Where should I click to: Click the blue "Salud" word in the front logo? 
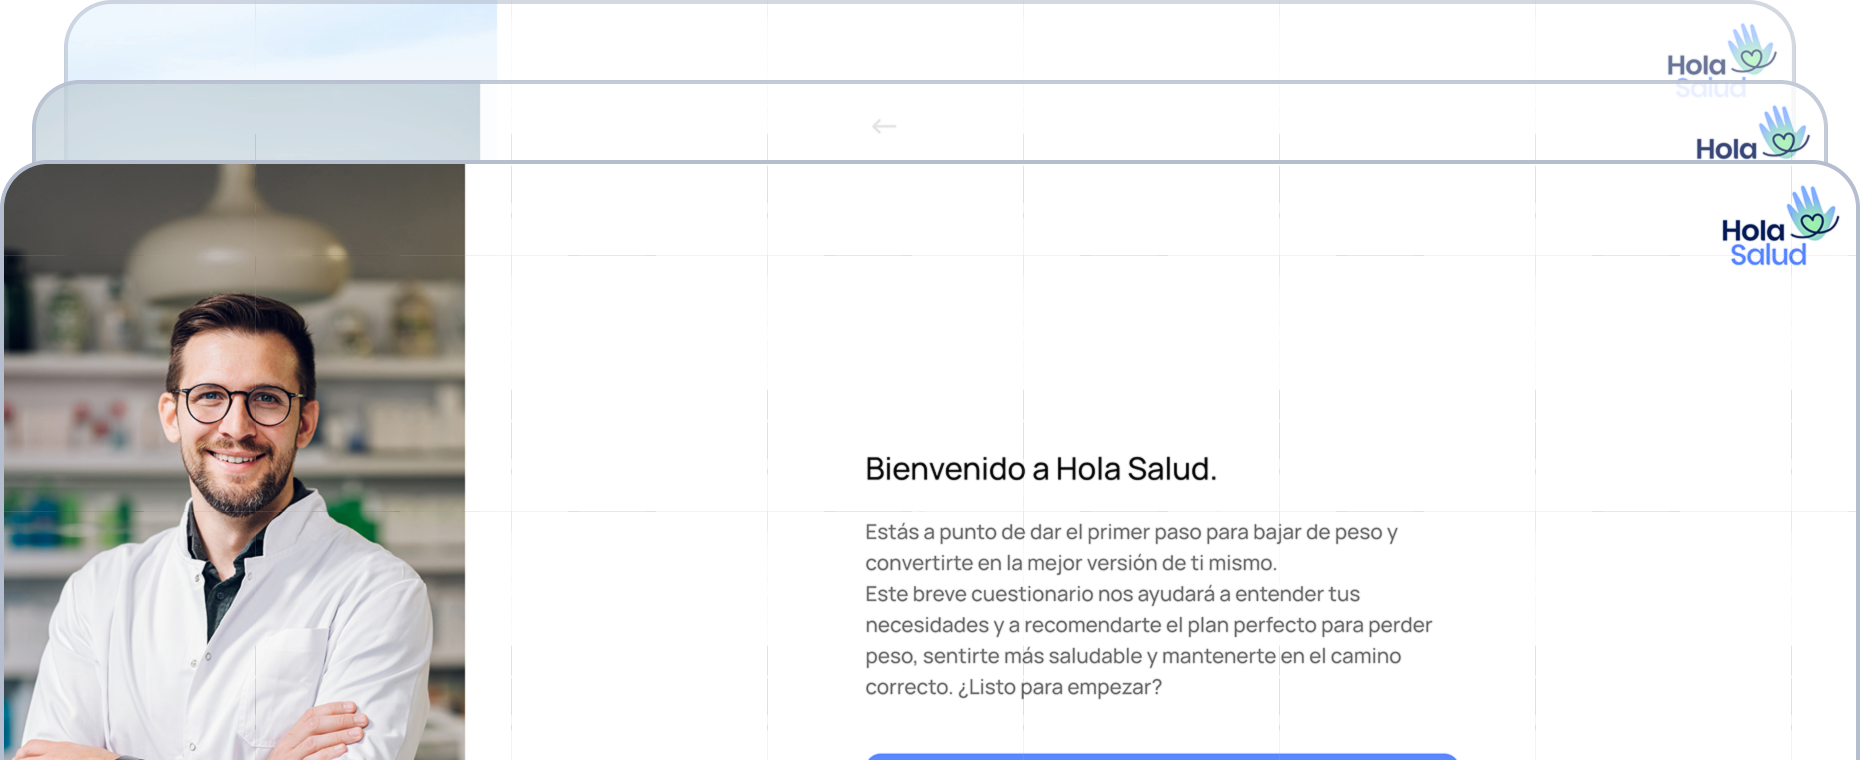click(1768, 255)
